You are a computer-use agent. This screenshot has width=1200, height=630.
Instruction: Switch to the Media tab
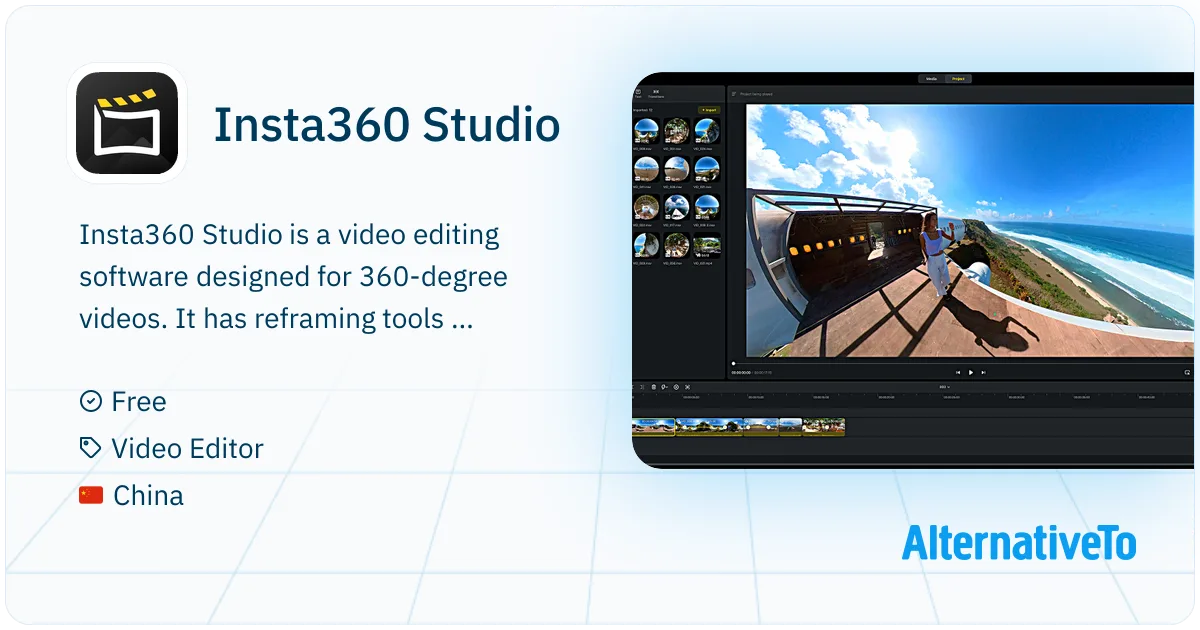(x=931, y=78)
